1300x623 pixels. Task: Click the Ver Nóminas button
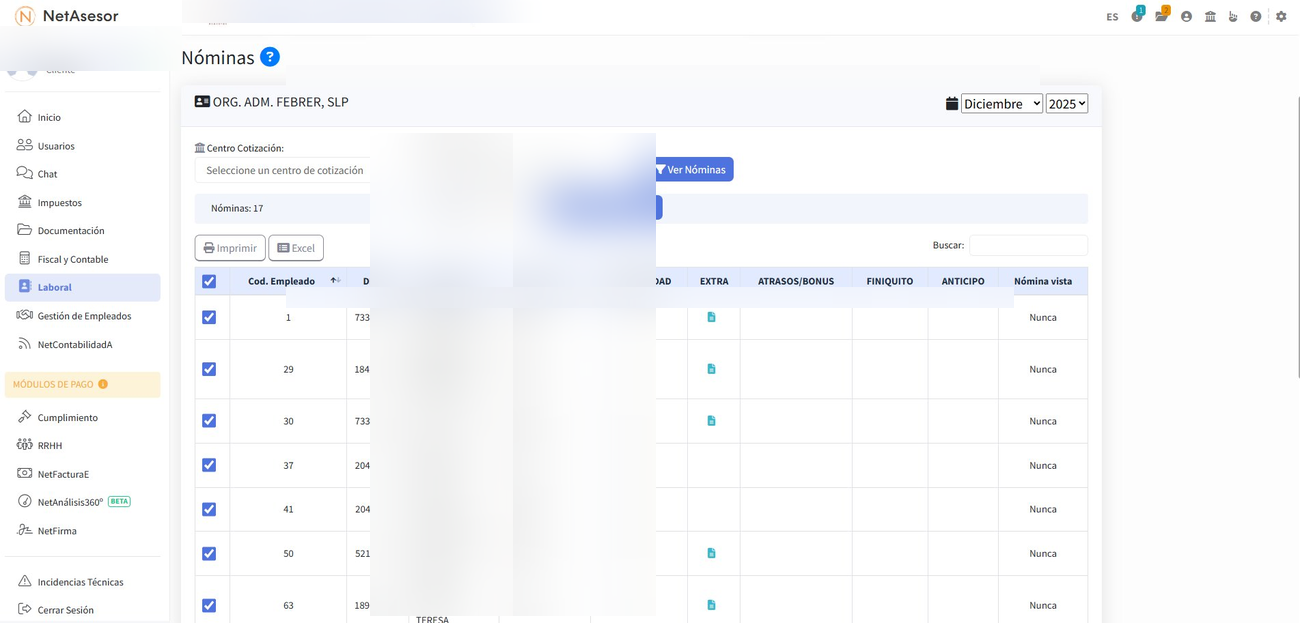pyautogui.click(x=693, y=170)
